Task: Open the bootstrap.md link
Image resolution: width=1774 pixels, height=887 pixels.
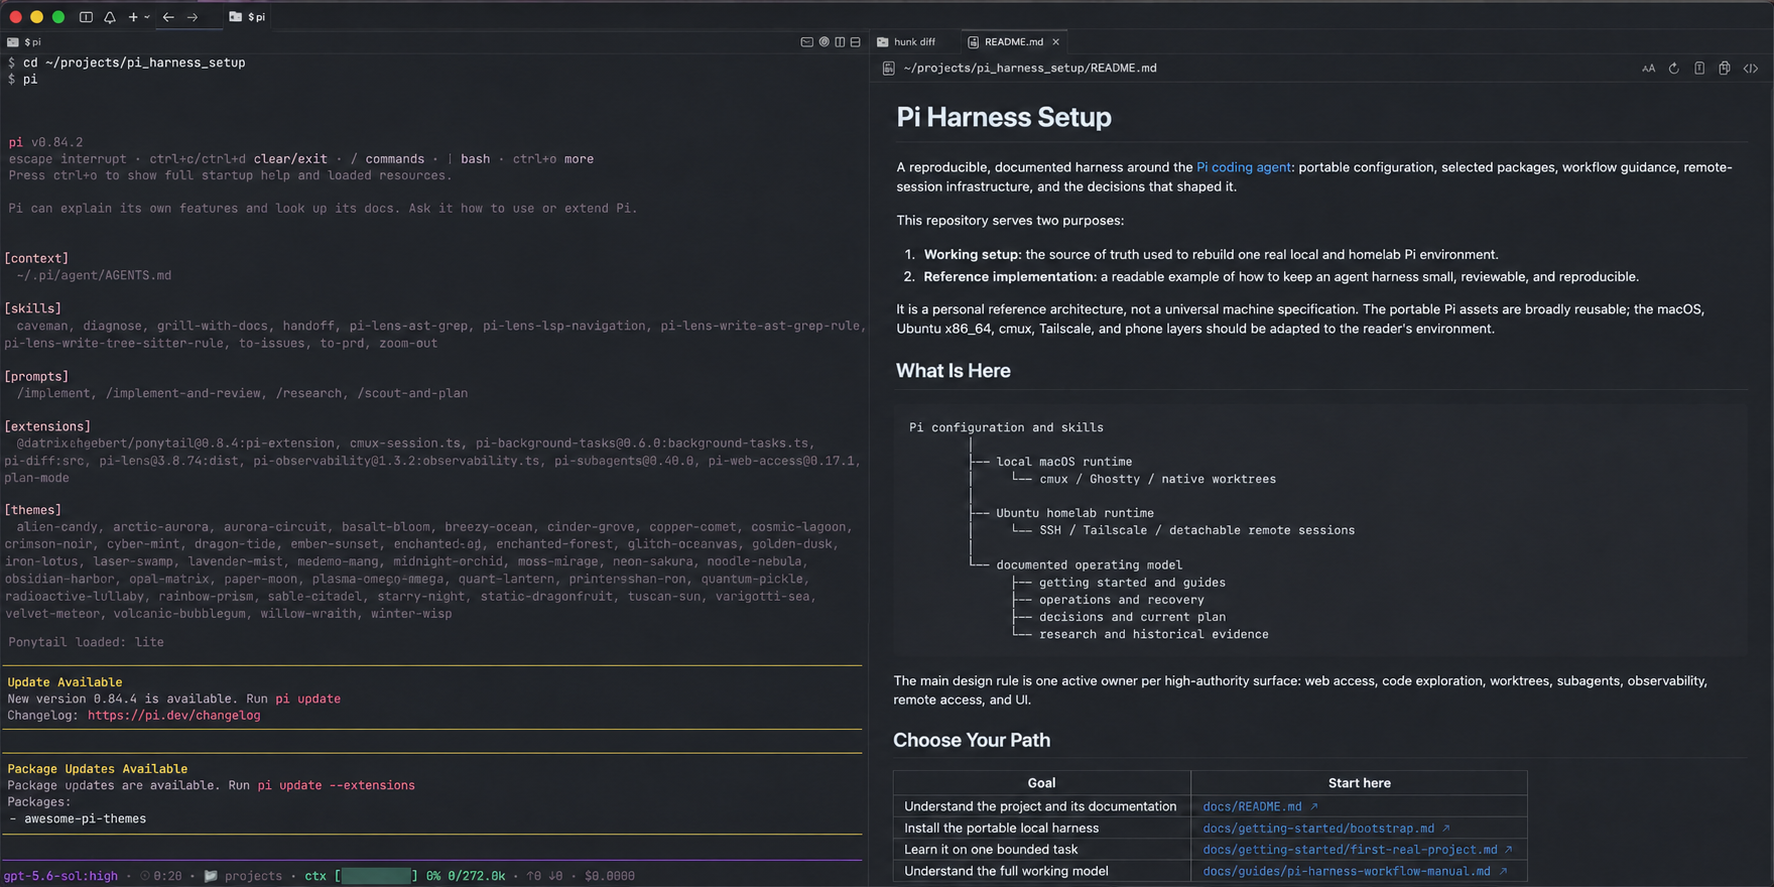Action: tap(1318, 828)
